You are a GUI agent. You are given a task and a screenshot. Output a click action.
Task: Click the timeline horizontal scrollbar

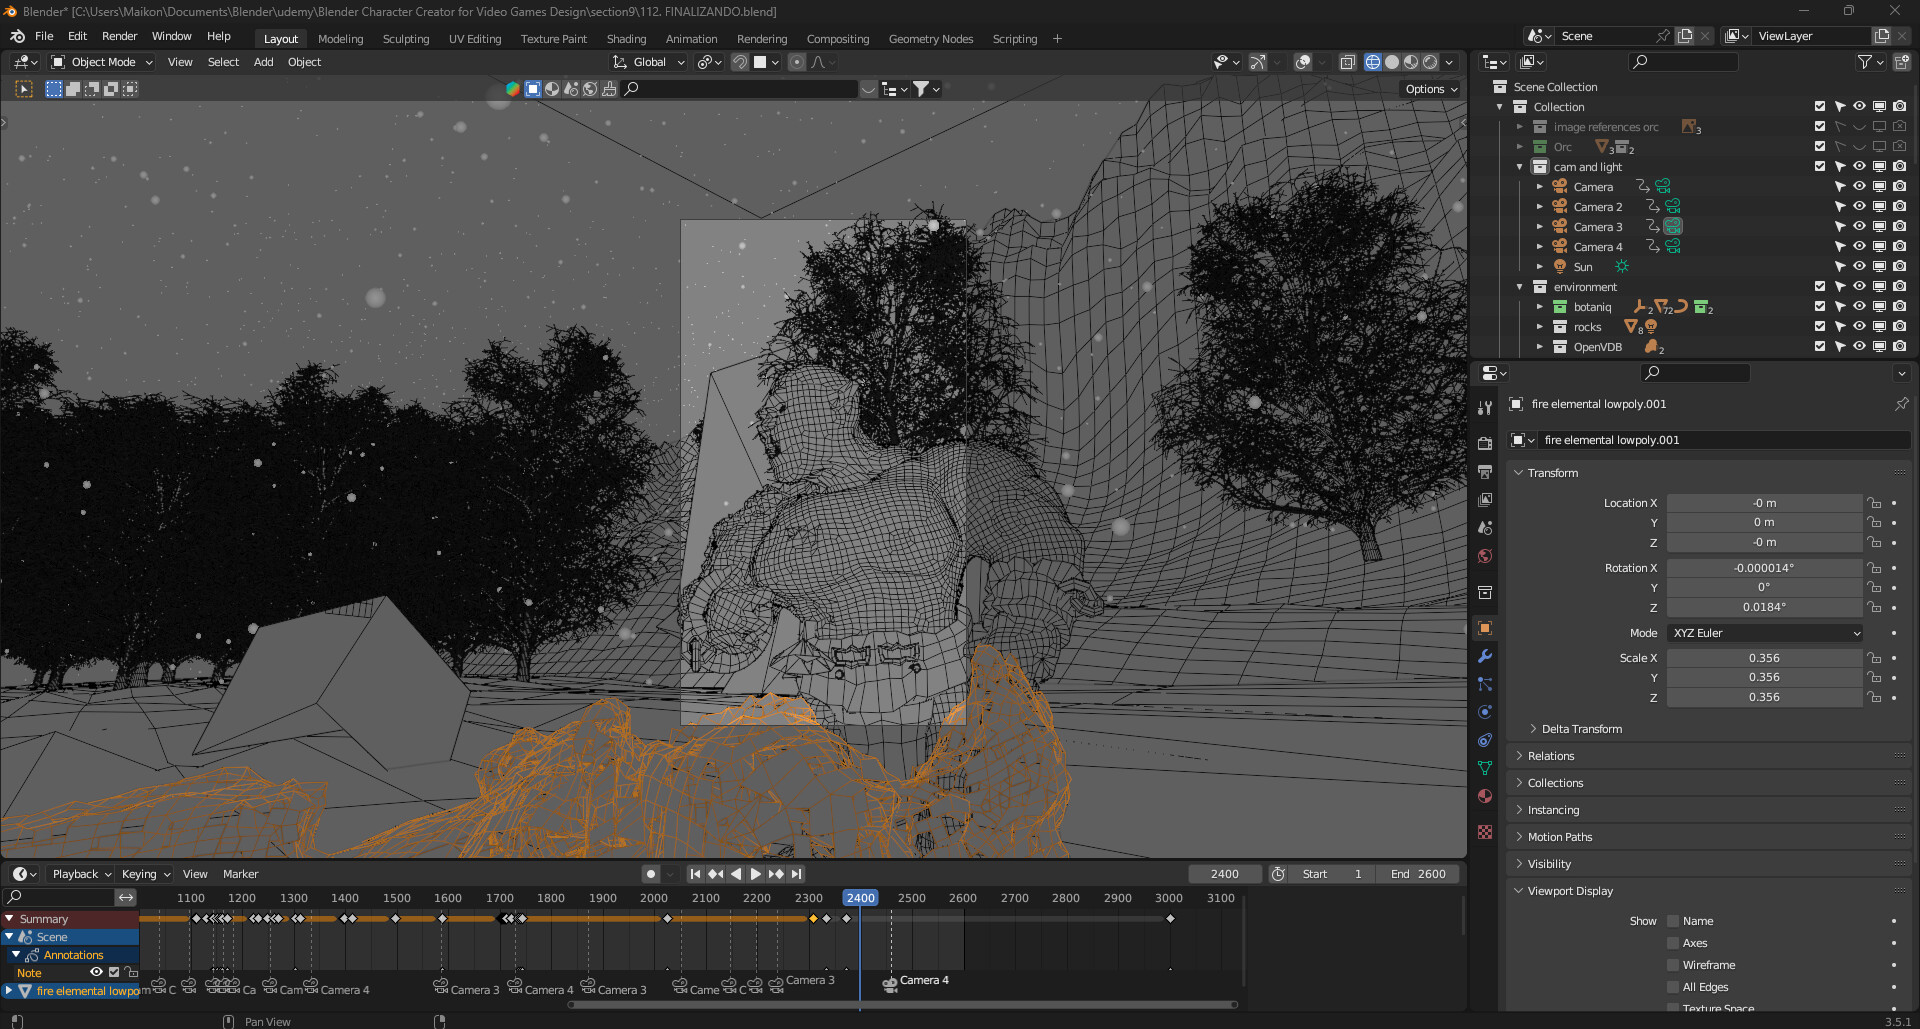[900, 1006]
